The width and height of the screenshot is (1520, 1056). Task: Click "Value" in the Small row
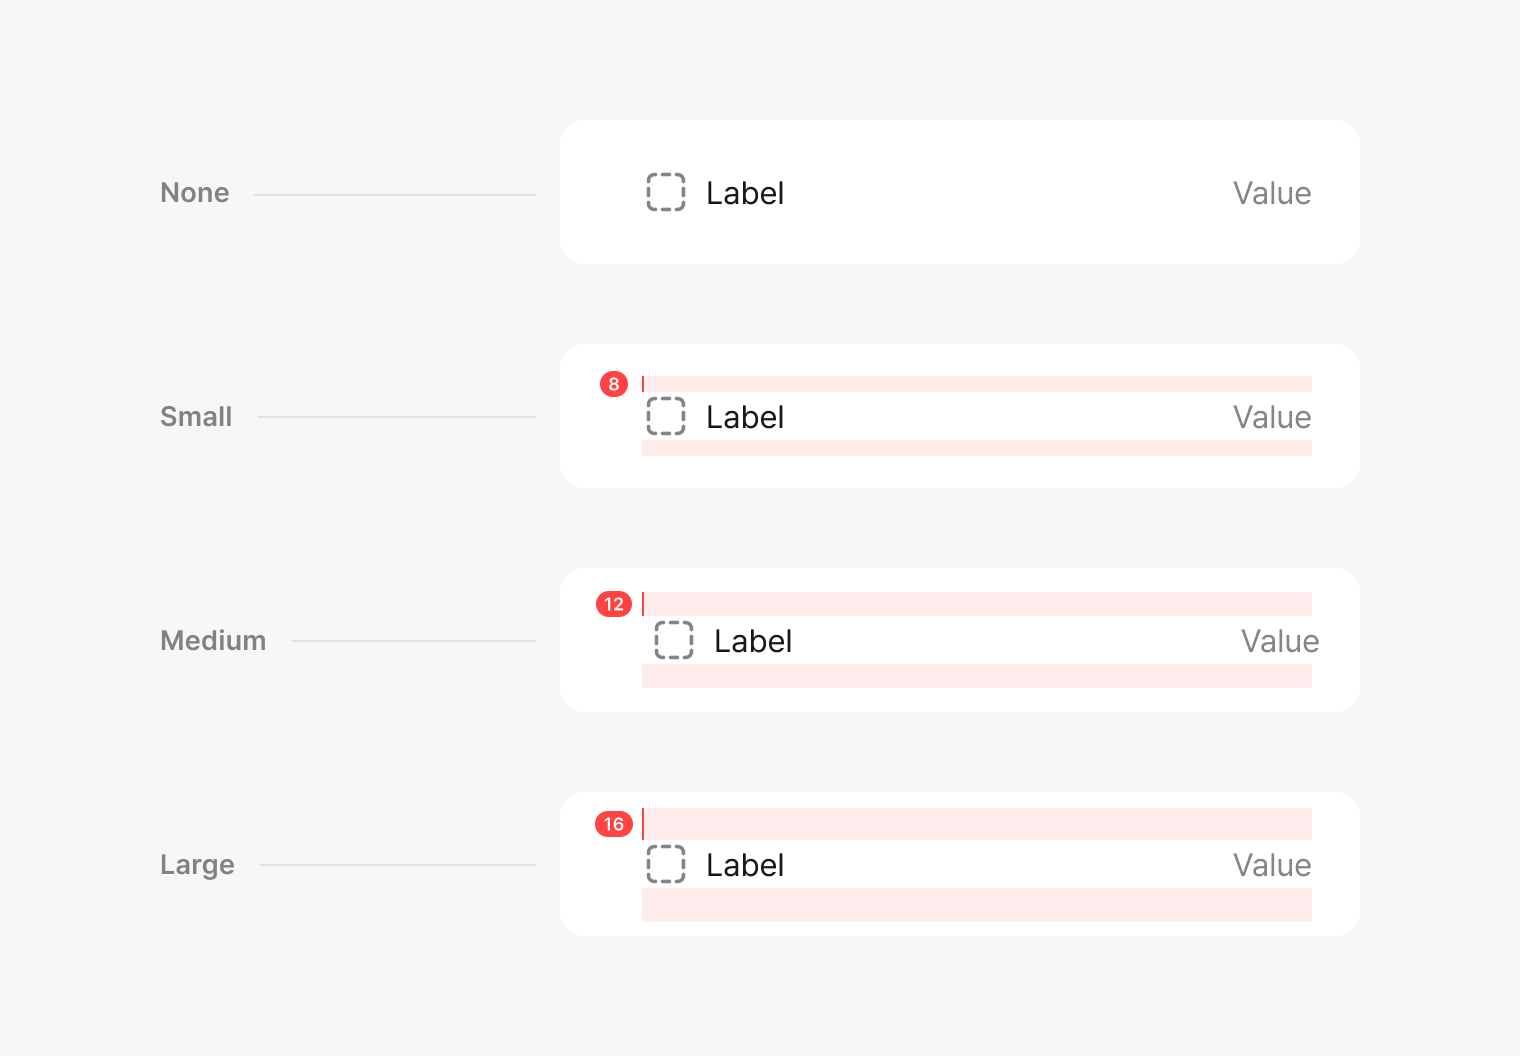(1271, 417)
